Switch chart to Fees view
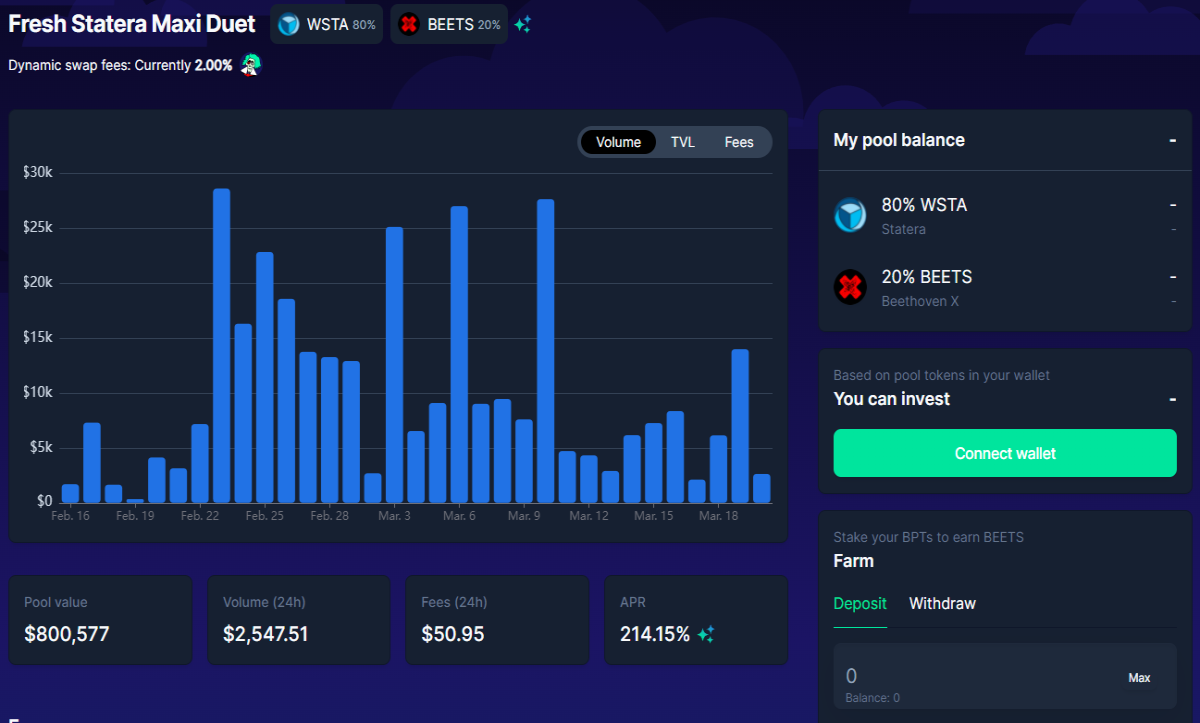 (739, 142)
